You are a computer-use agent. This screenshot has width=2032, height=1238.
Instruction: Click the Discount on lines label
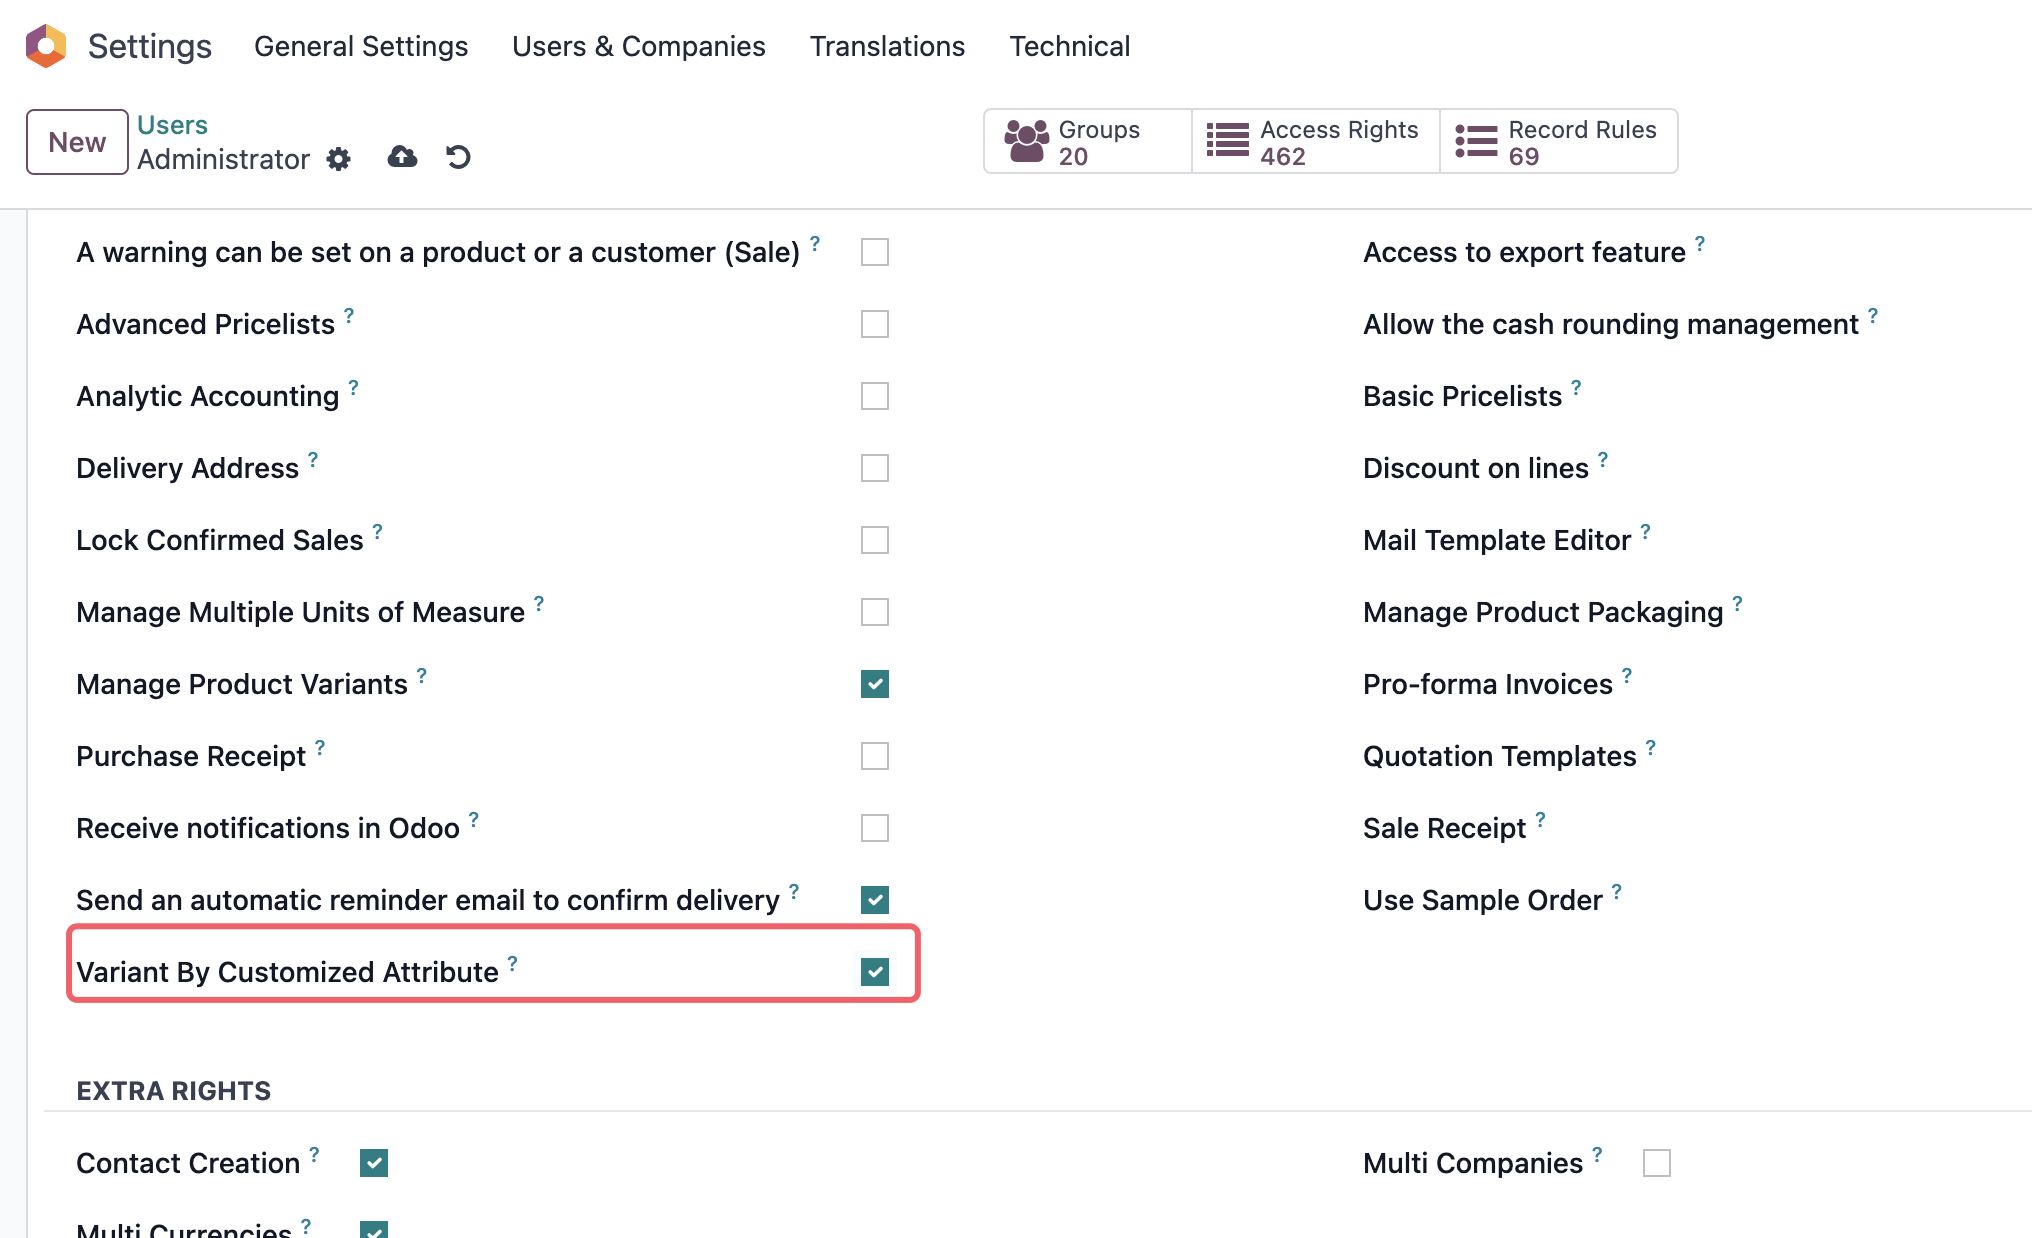pyautogui.click(x=1476, y=469)
